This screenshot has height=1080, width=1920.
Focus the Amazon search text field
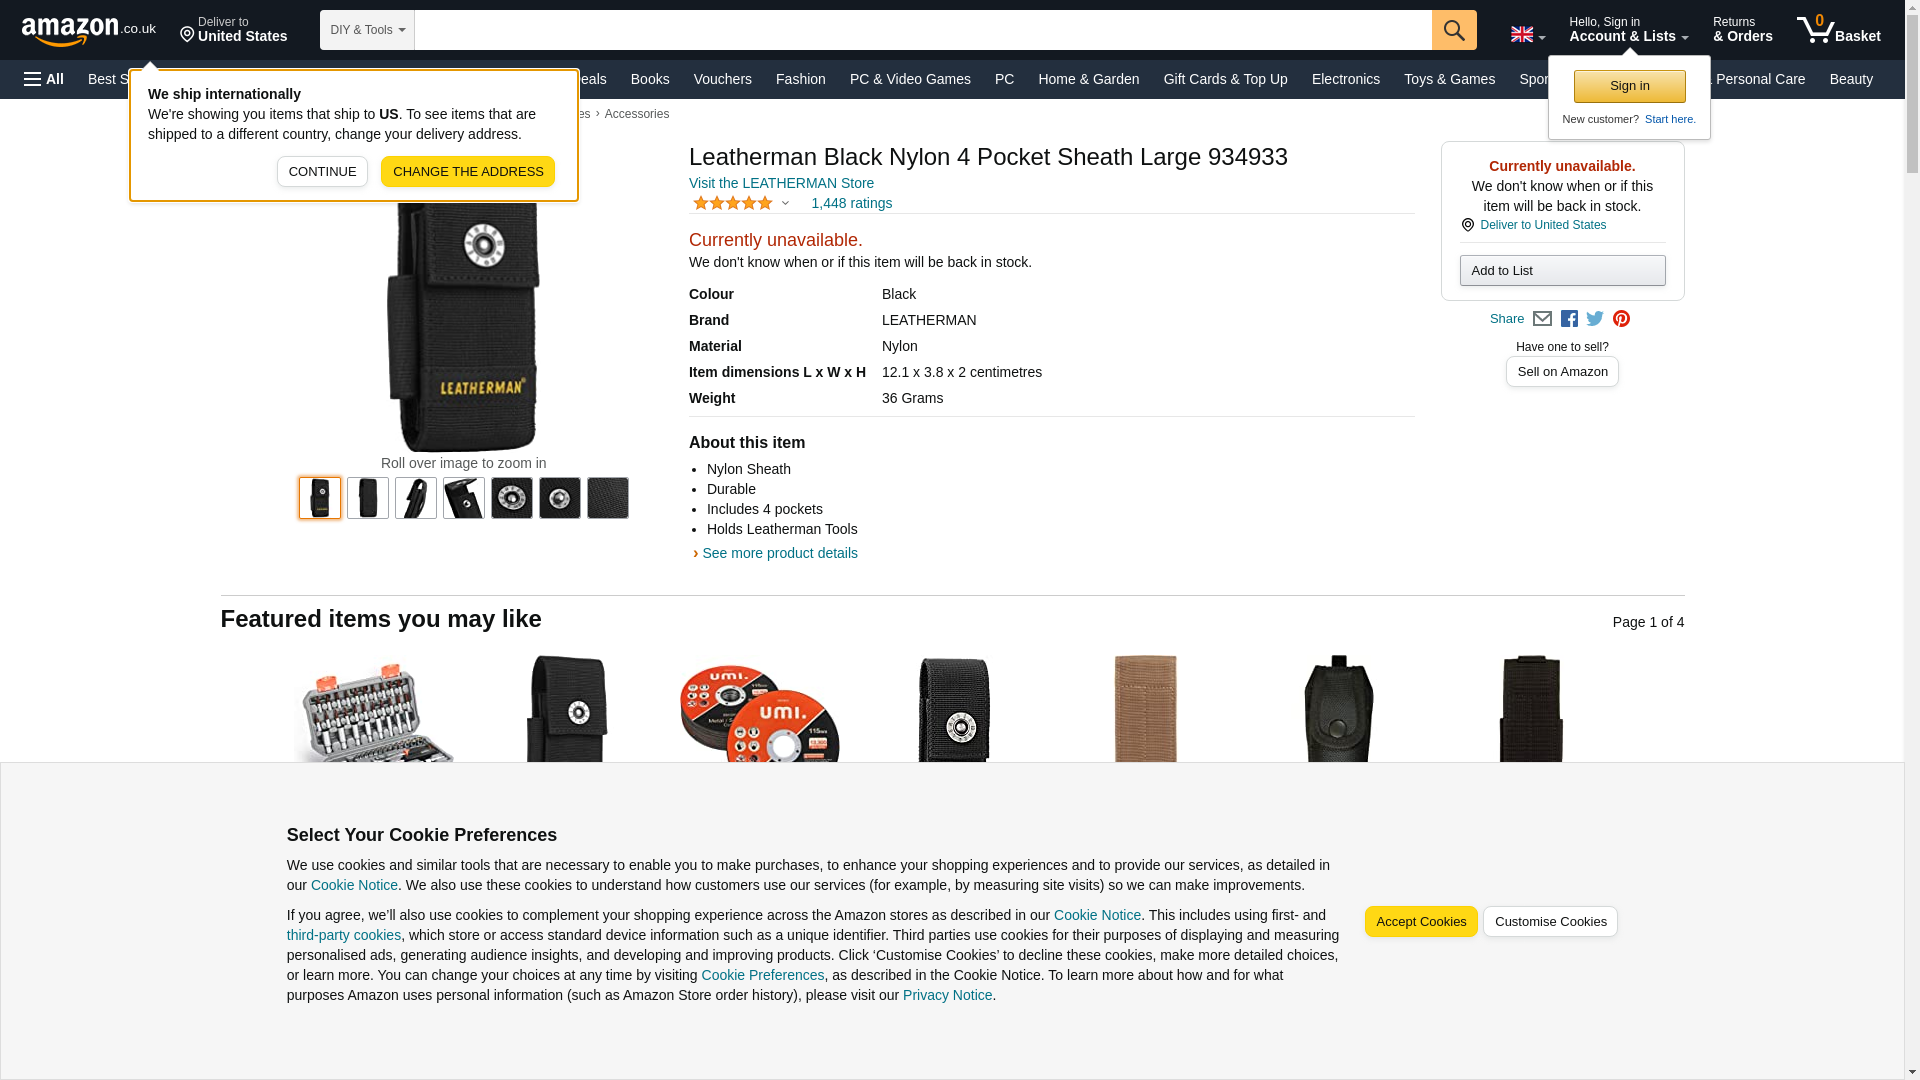point(923,30)
